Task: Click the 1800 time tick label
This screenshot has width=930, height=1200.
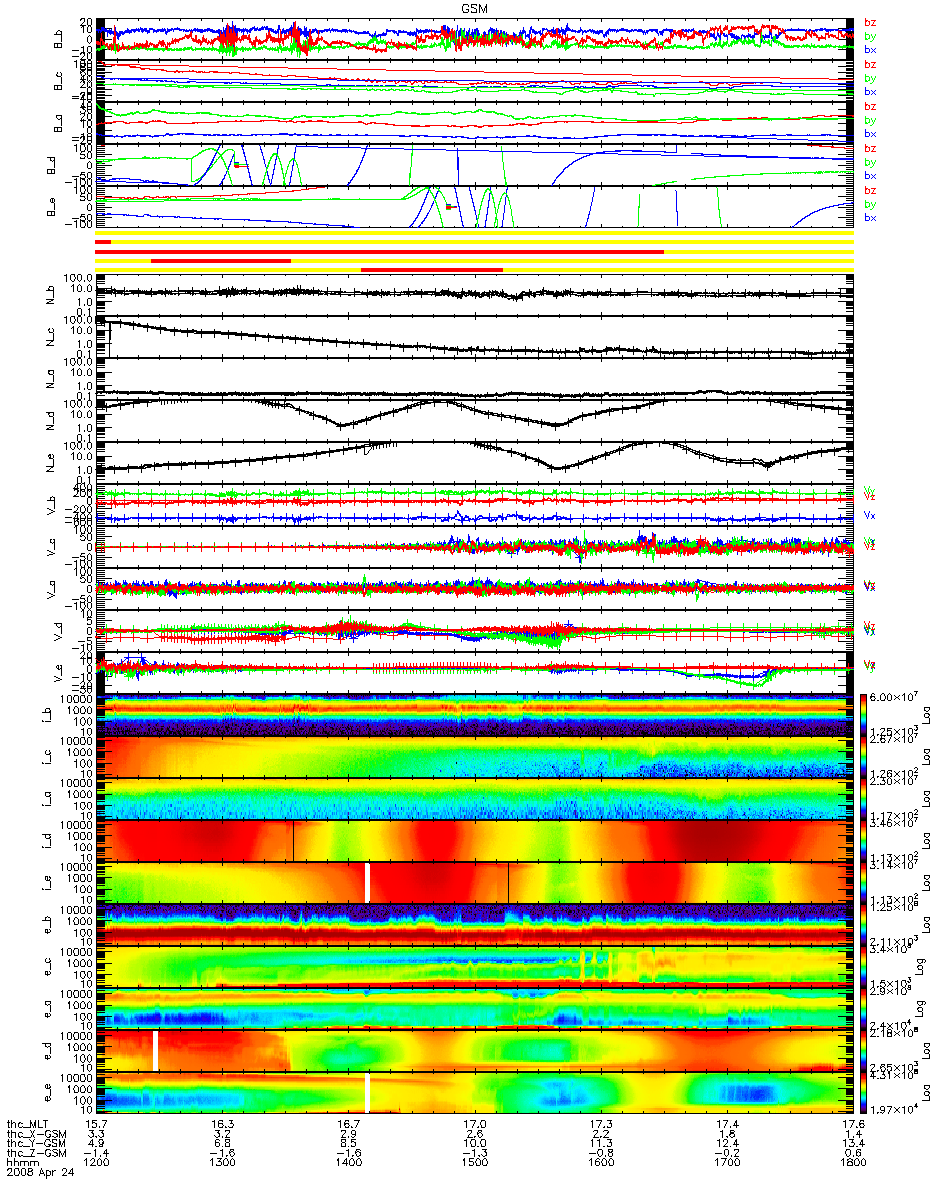Action: (853, 1164)
